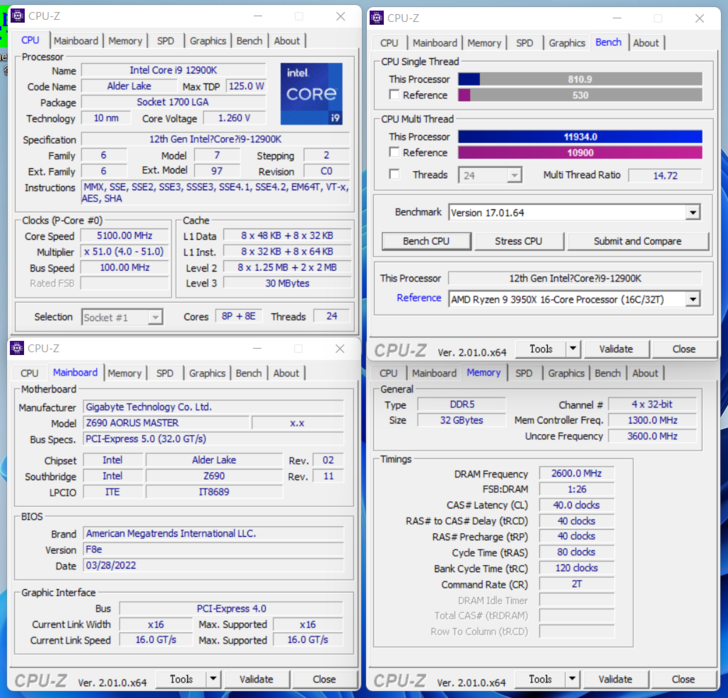Click the Stress CPU button
Viewport: 728px width, 698px height.
click(x=519, y=241)
